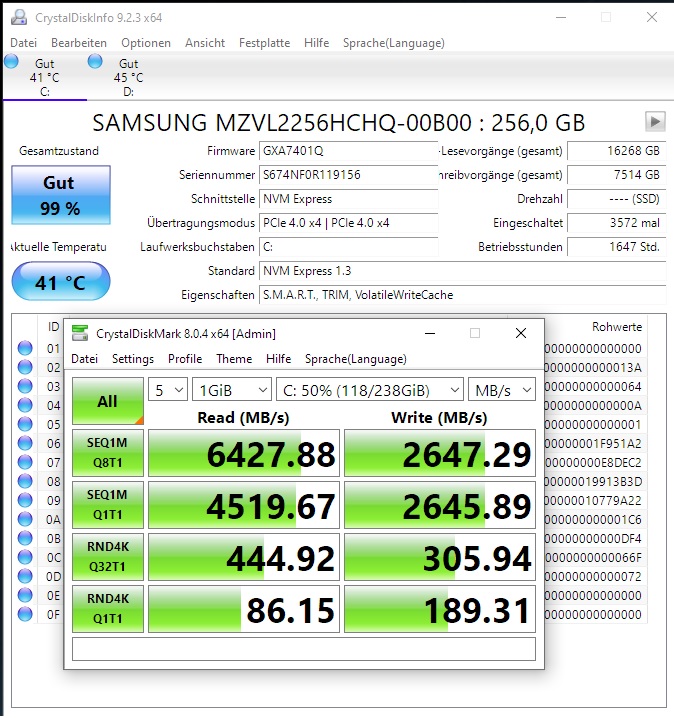The height and width of the screenshot is (718, 674).
Task: Click status dot for attribute ID 08
Action: point(25,481)
